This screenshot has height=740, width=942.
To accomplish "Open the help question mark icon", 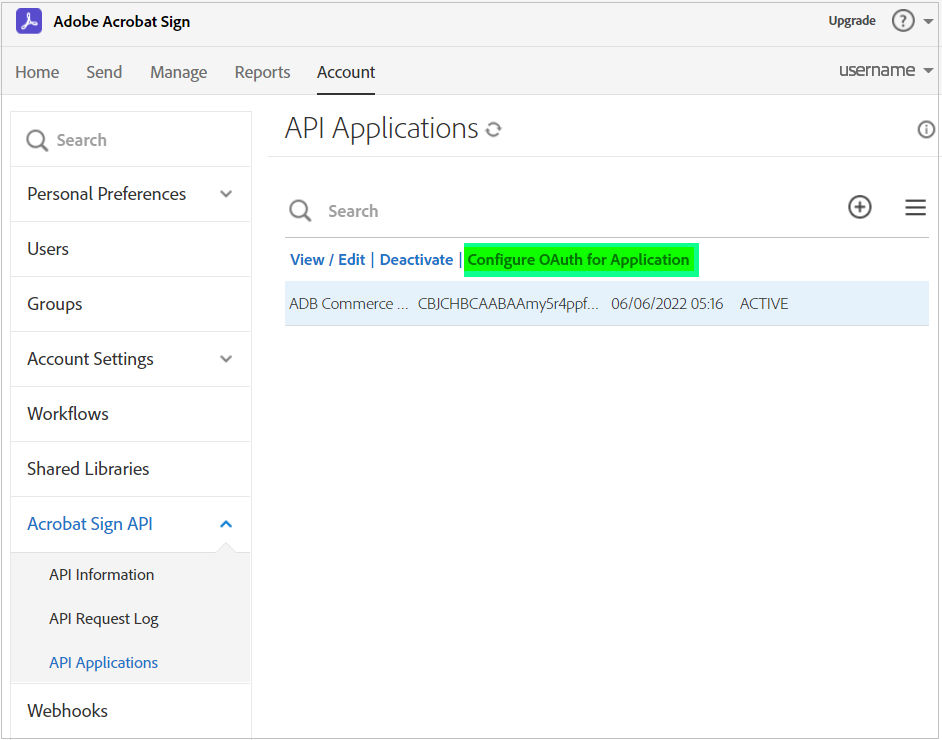I will click(x=903, y=21).
